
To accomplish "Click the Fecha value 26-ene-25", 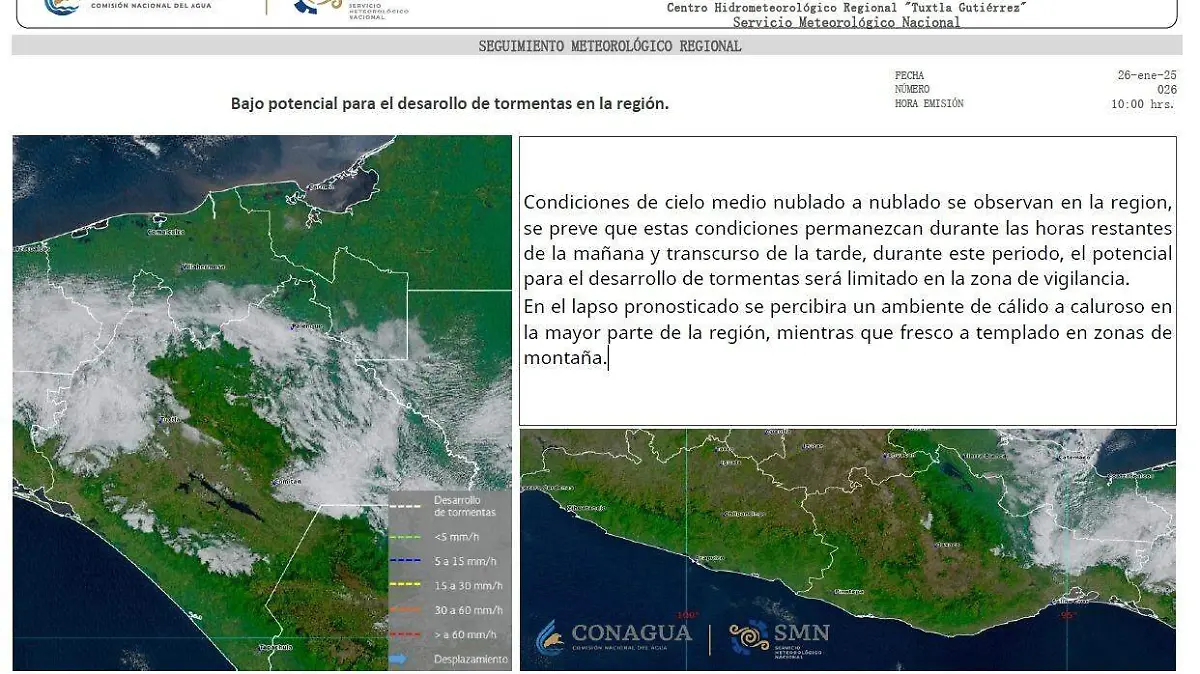I will coord(1146,75).
